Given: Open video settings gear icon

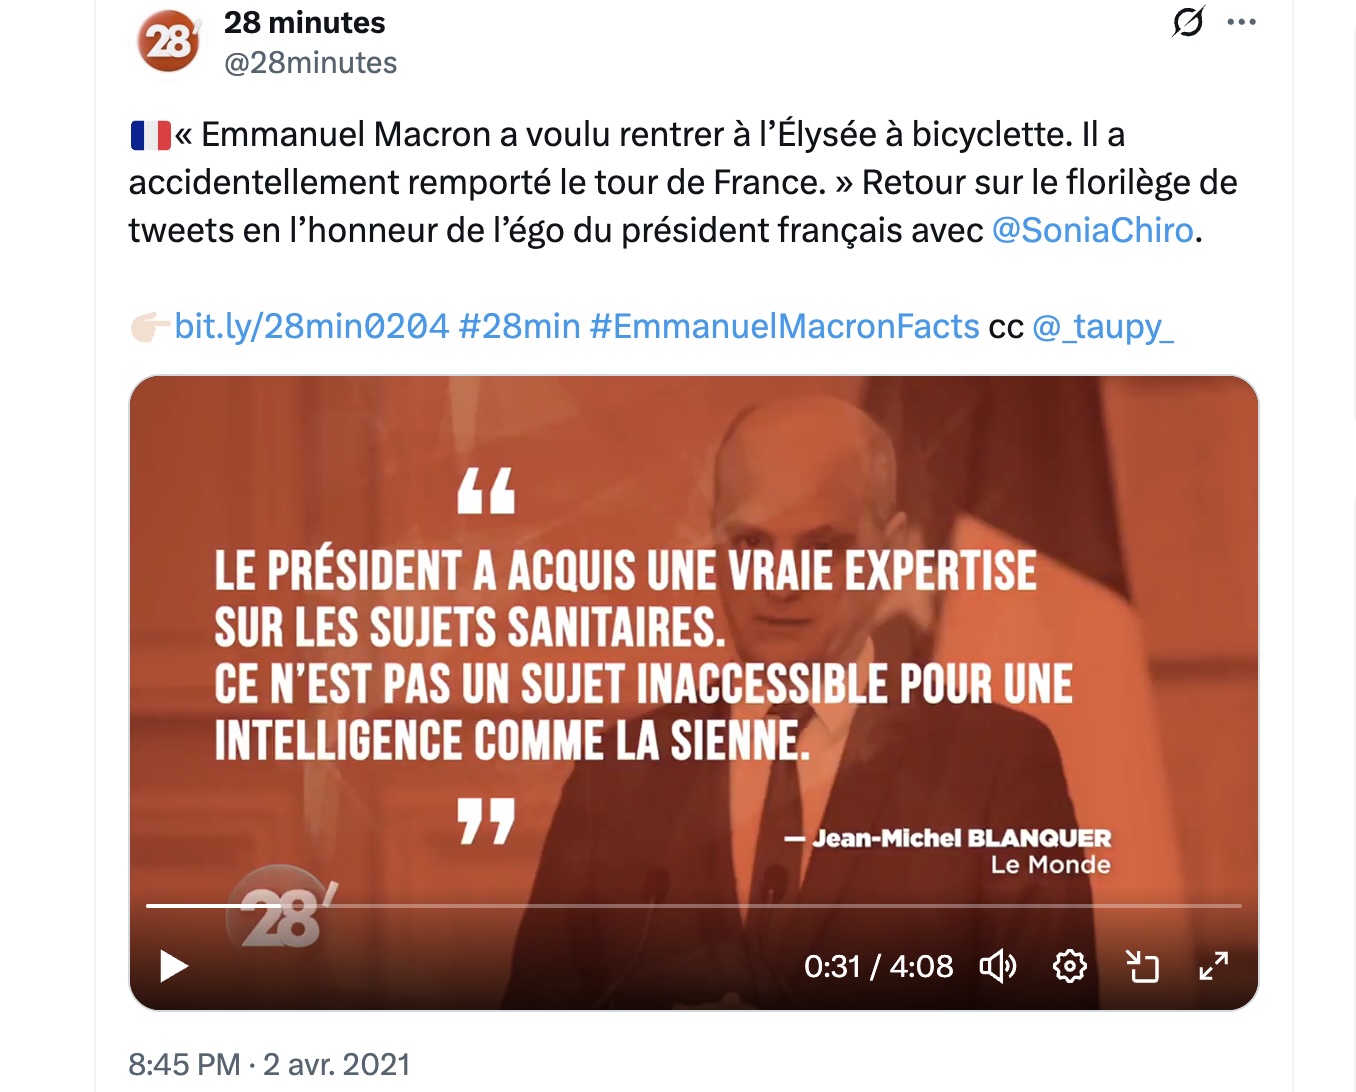Looking at the screenshot, I should click(x=1070, y=966).
